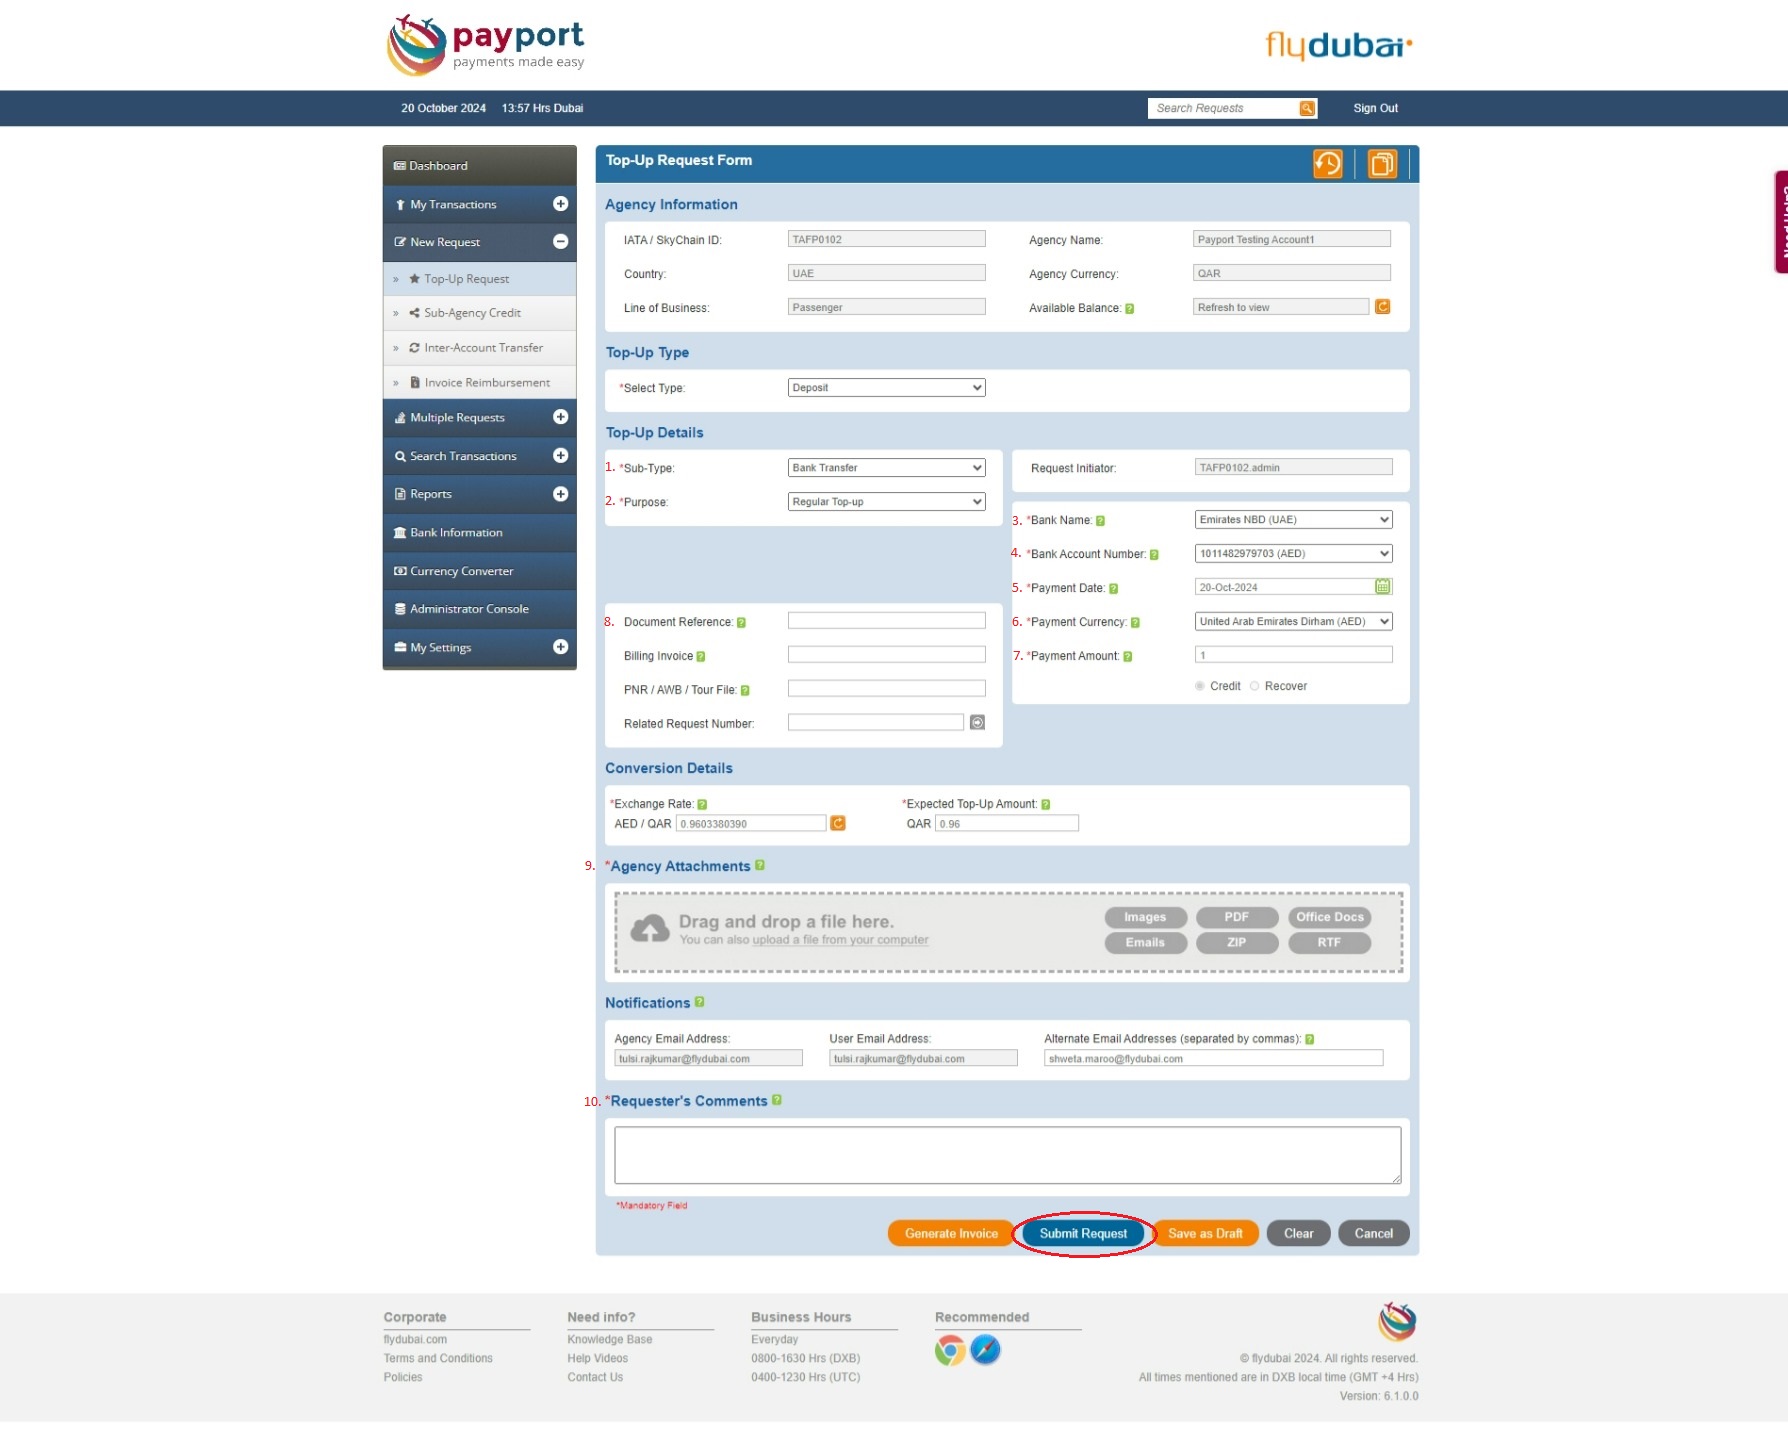Click the Submit Request button
The height and width of the screenshot is (1438, 1788).
(x=1083, y=1233)
